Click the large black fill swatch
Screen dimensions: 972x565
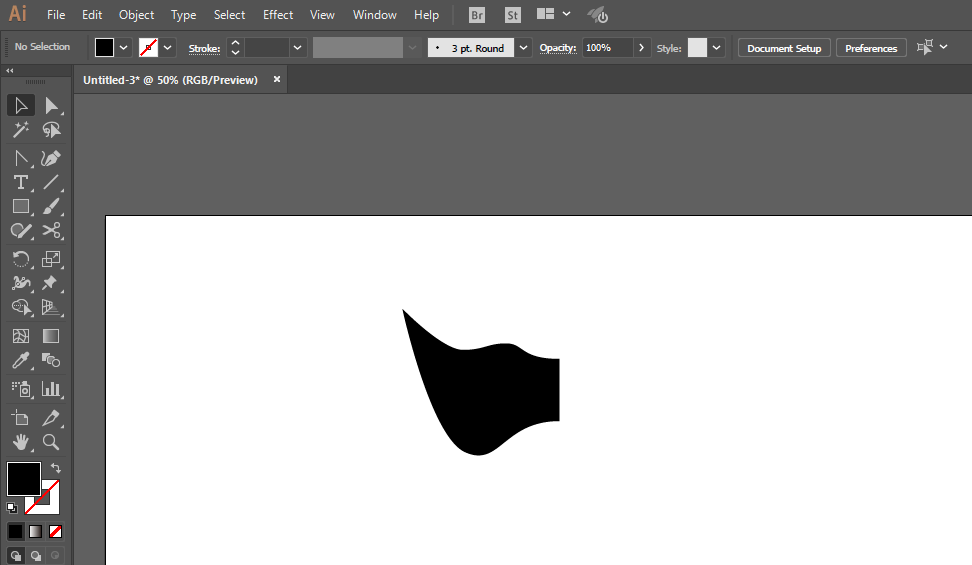(x=23, y=478)
